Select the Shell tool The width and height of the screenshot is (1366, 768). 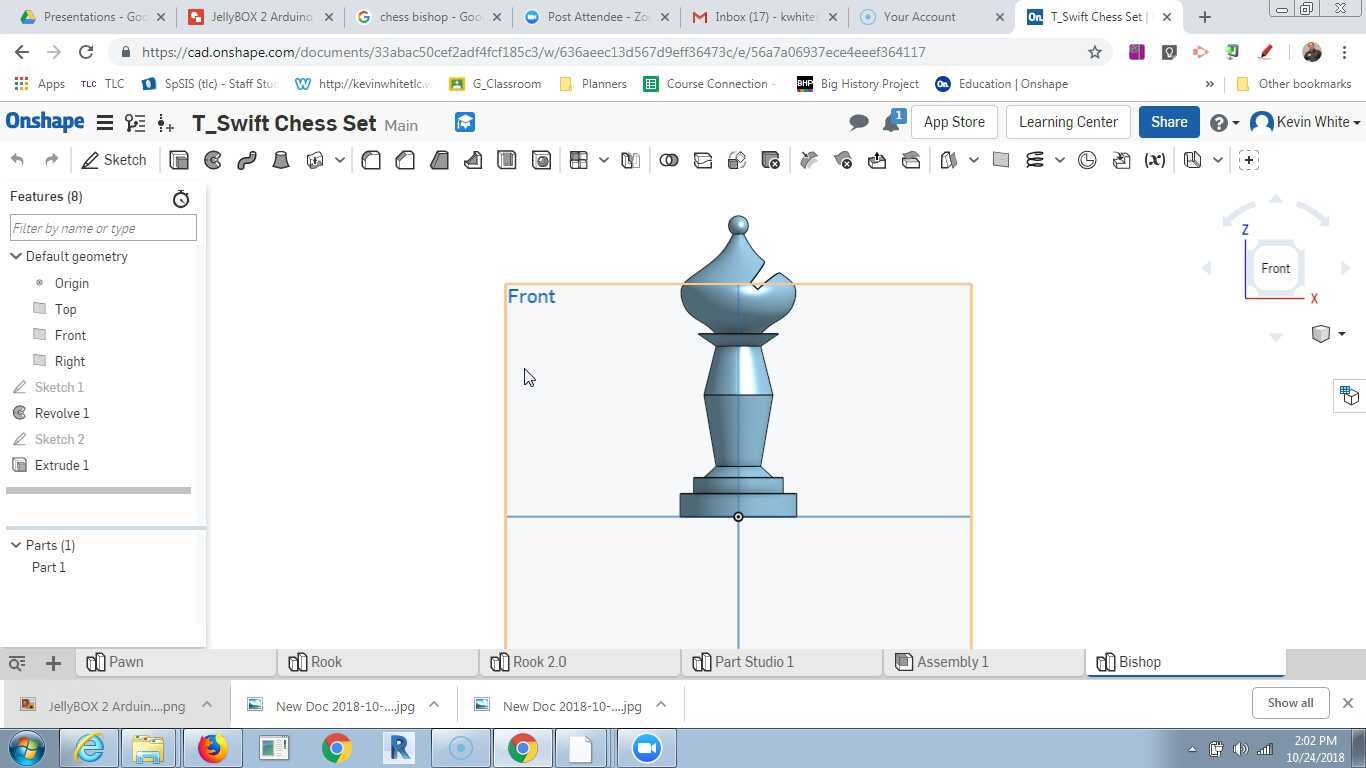(507, 160)
